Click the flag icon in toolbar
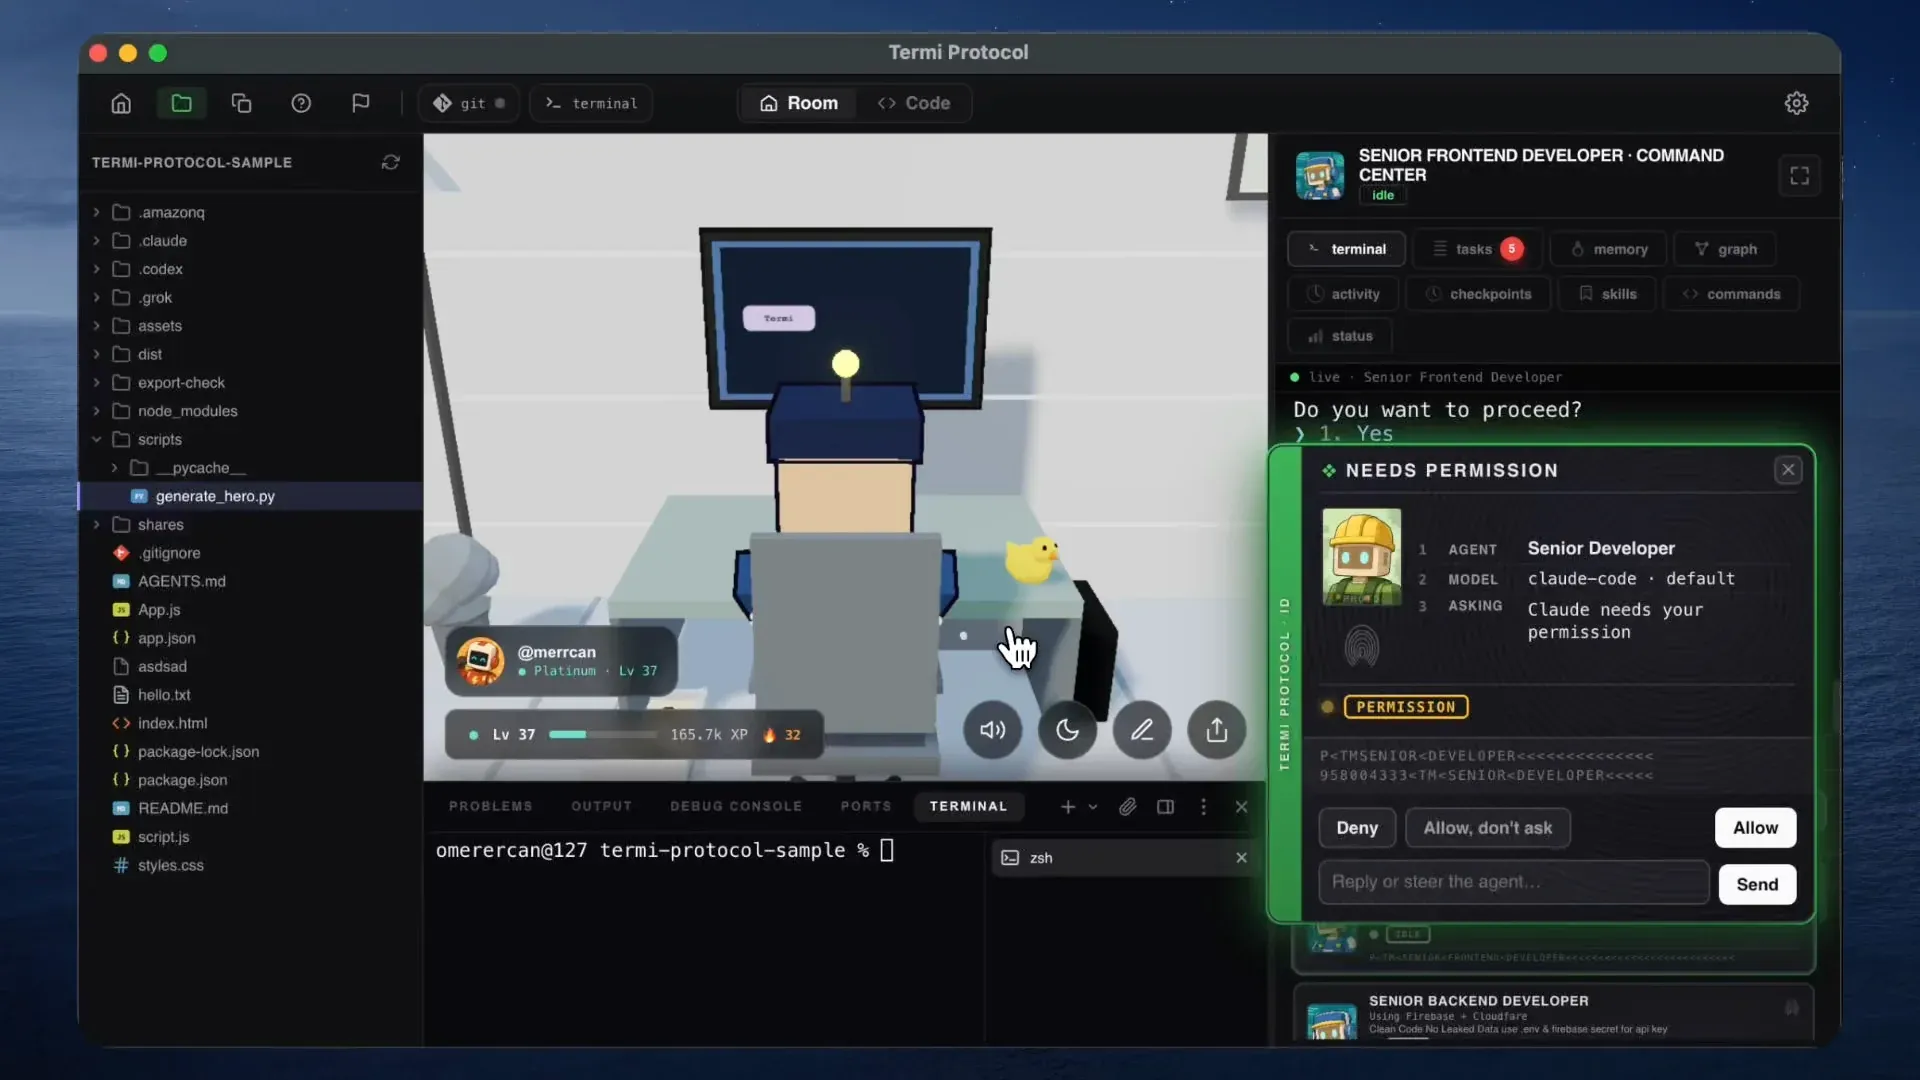 pos(361,103)
